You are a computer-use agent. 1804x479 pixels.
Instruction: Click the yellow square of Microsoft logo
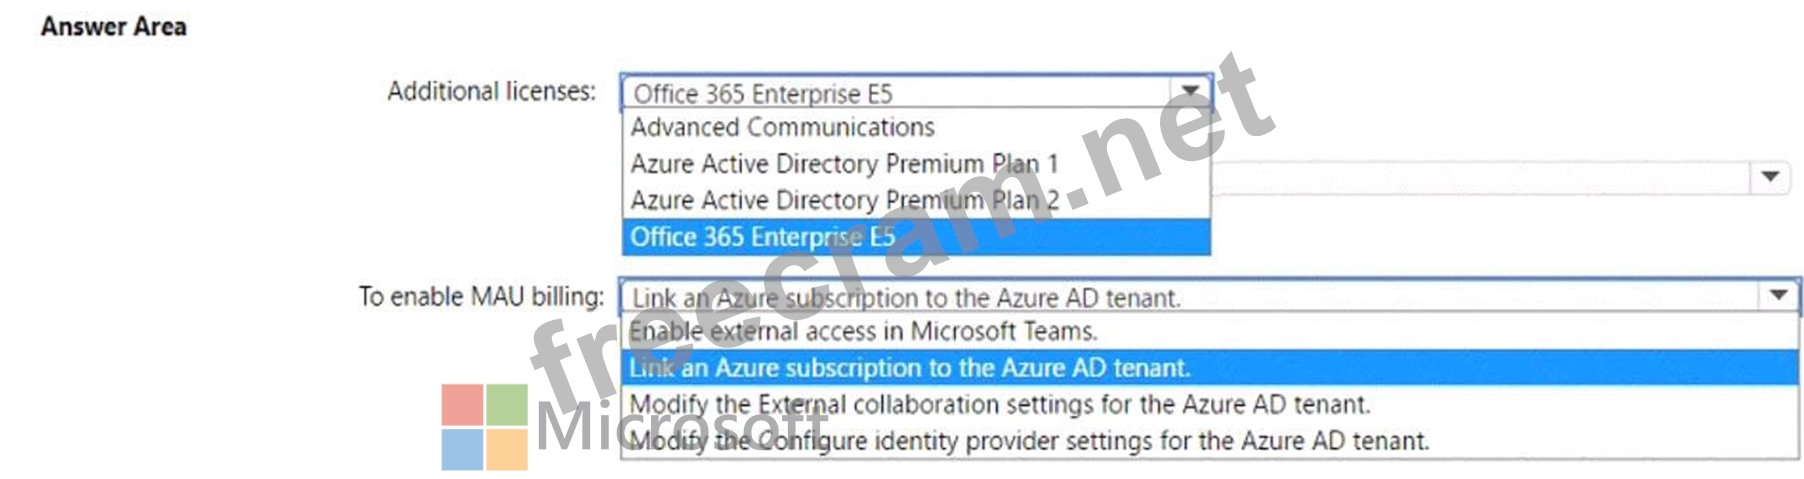[507, 449]
